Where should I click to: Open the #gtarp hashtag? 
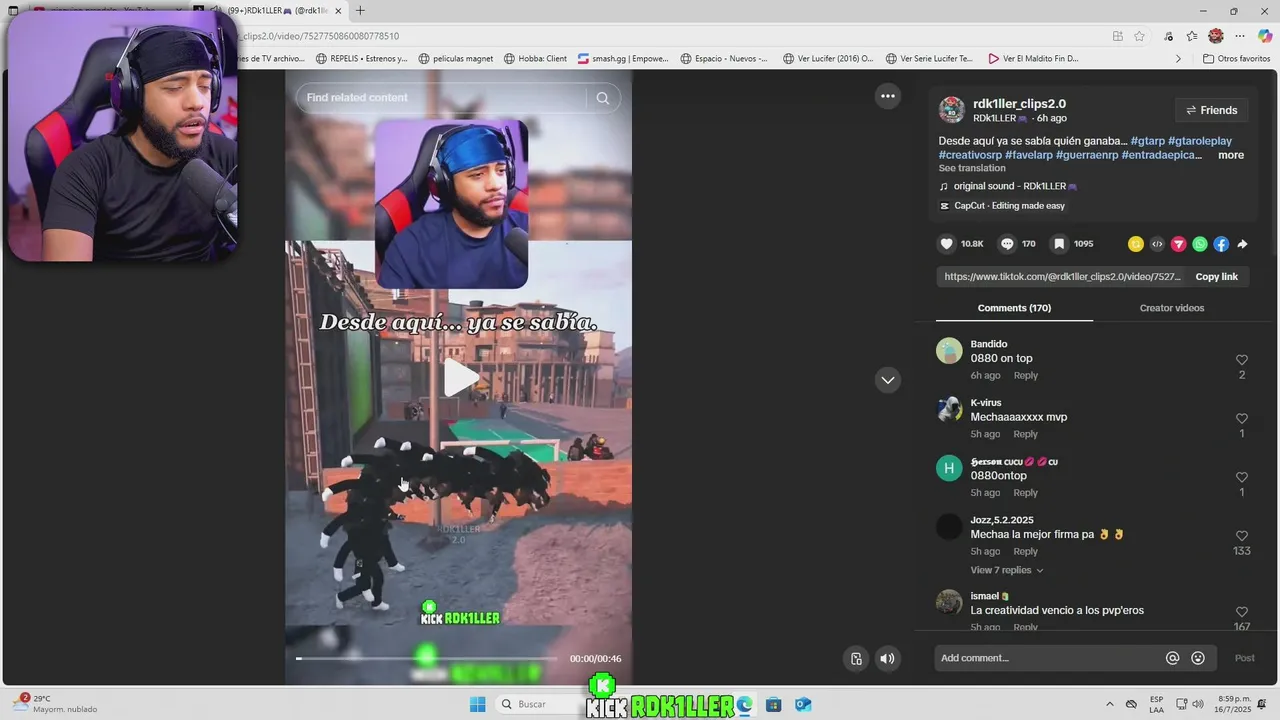pos(1147,141)
